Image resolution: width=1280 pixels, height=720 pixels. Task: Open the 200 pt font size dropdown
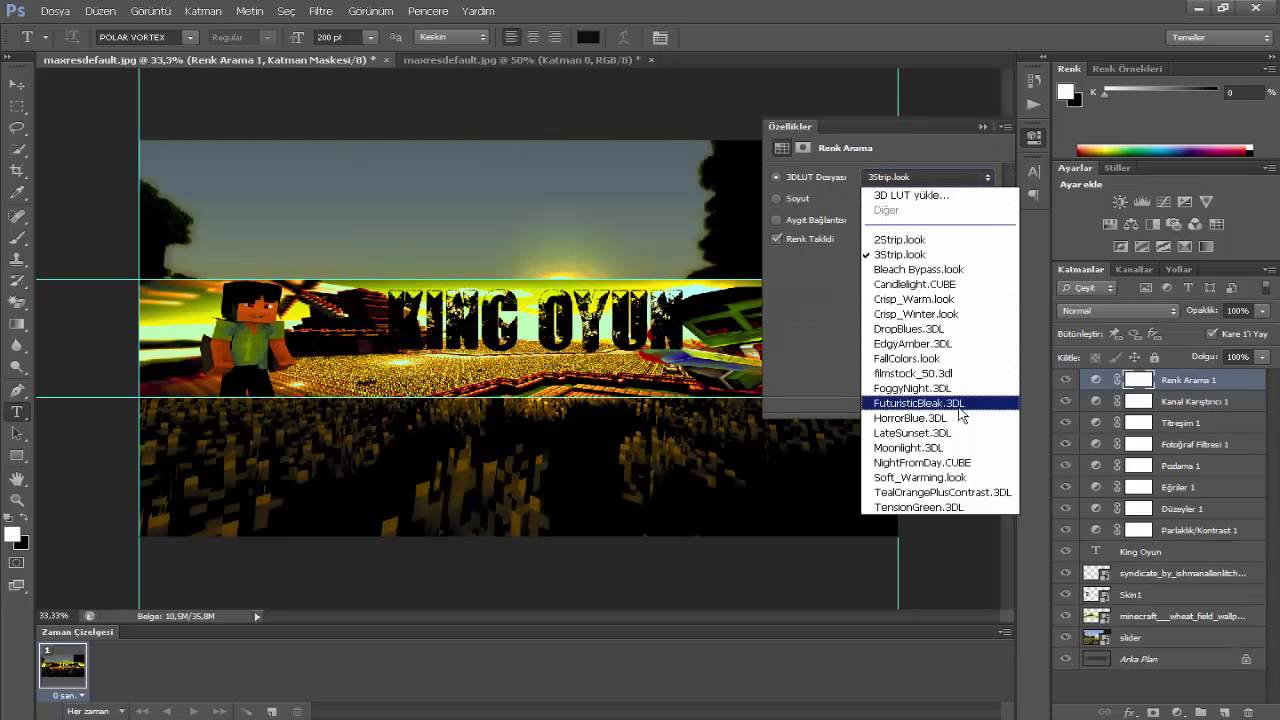(370, 37)
